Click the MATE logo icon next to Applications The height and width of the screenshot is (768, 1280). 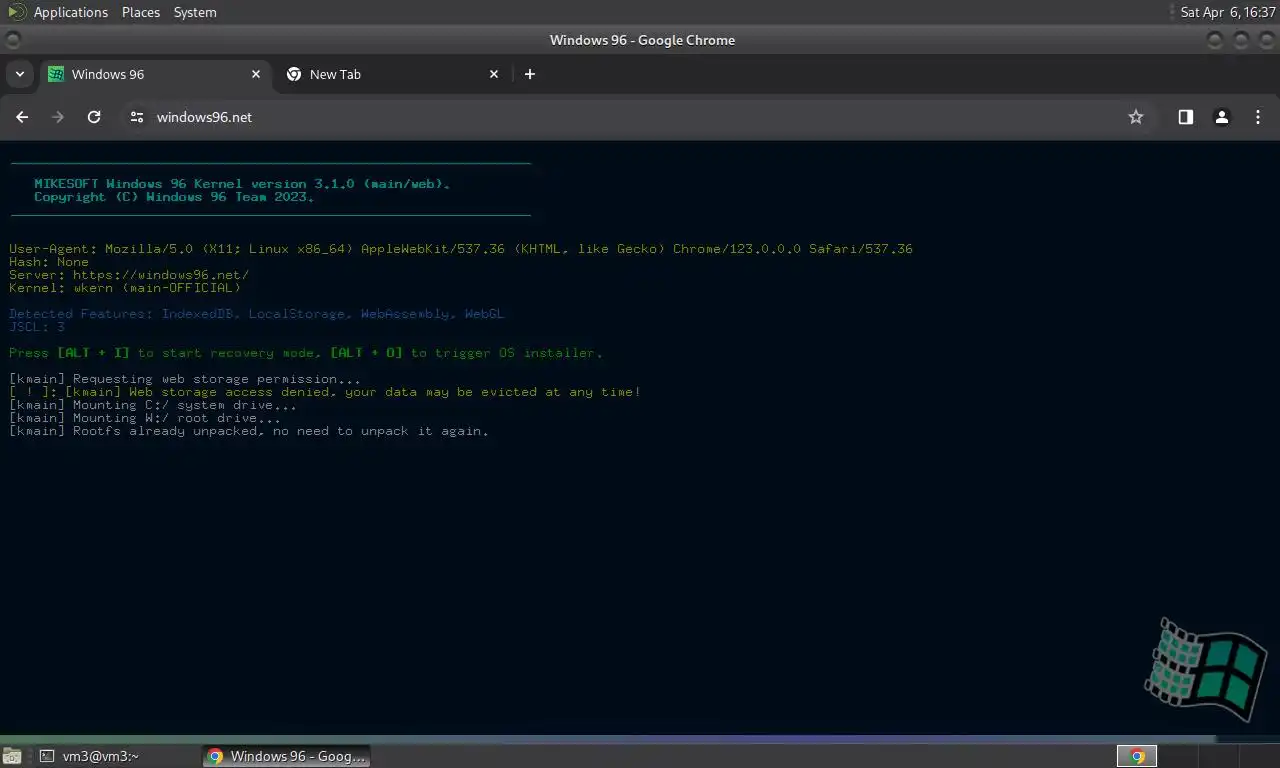tap(17, 12)
